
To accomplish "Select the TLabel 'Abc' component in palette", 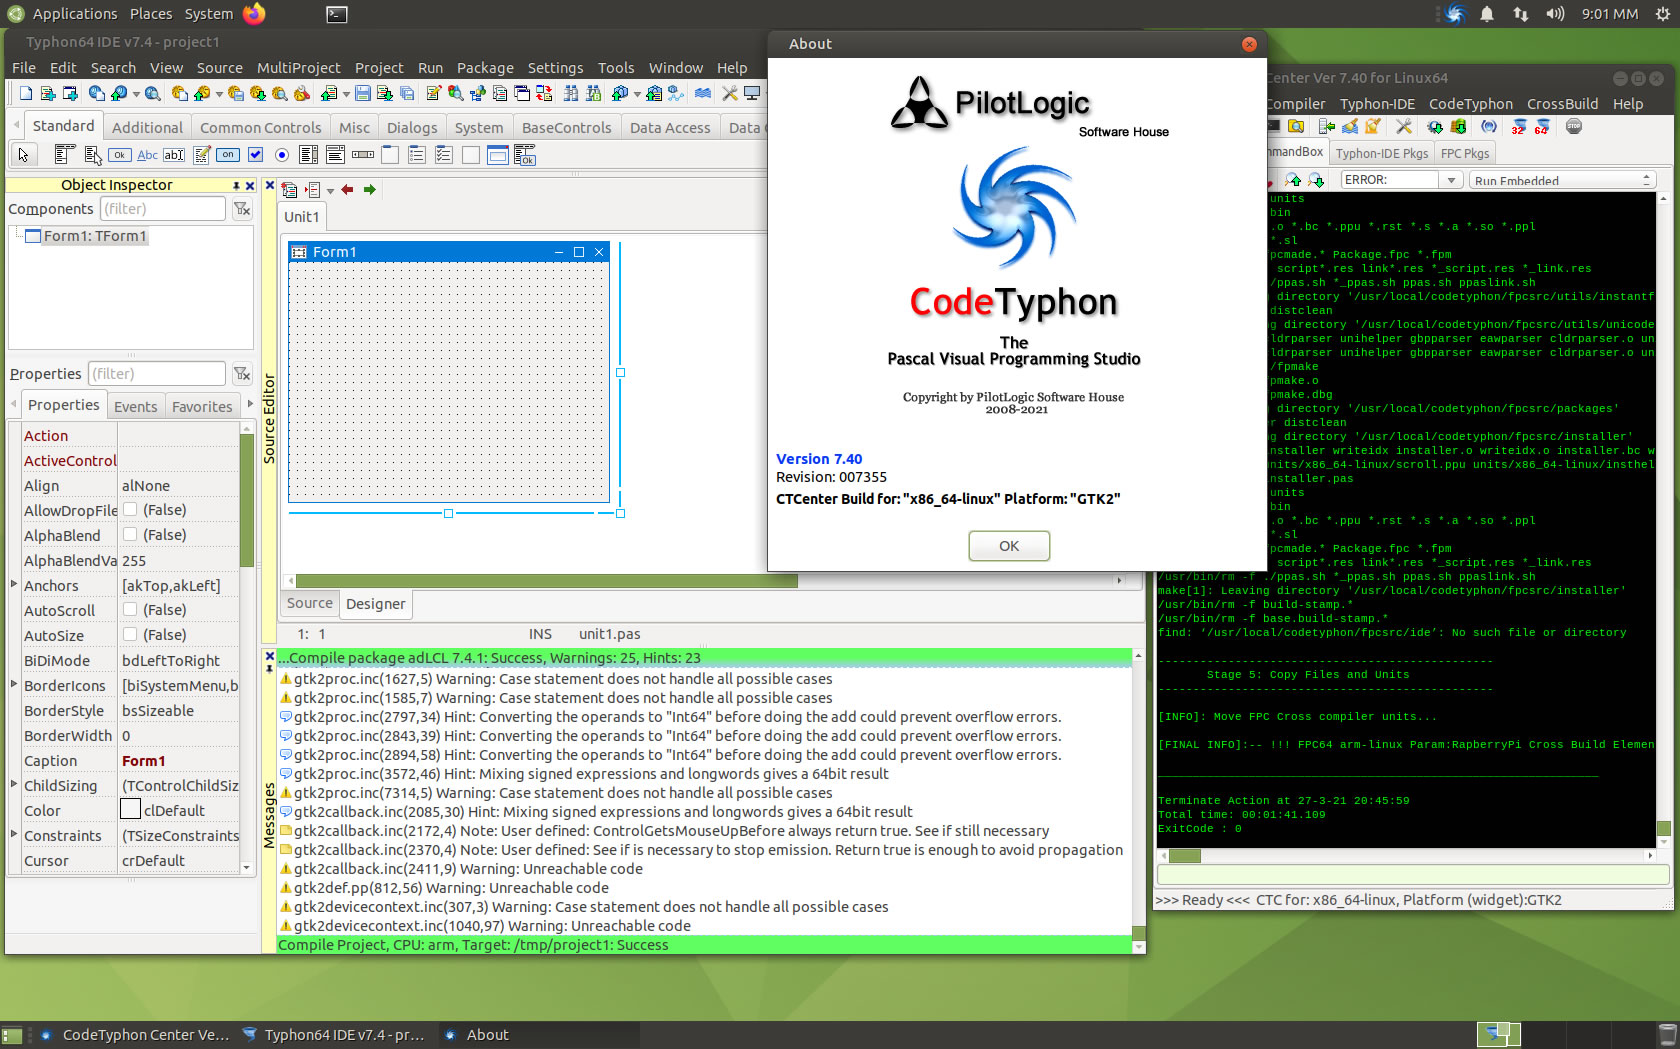I will (x=147, y=155).
